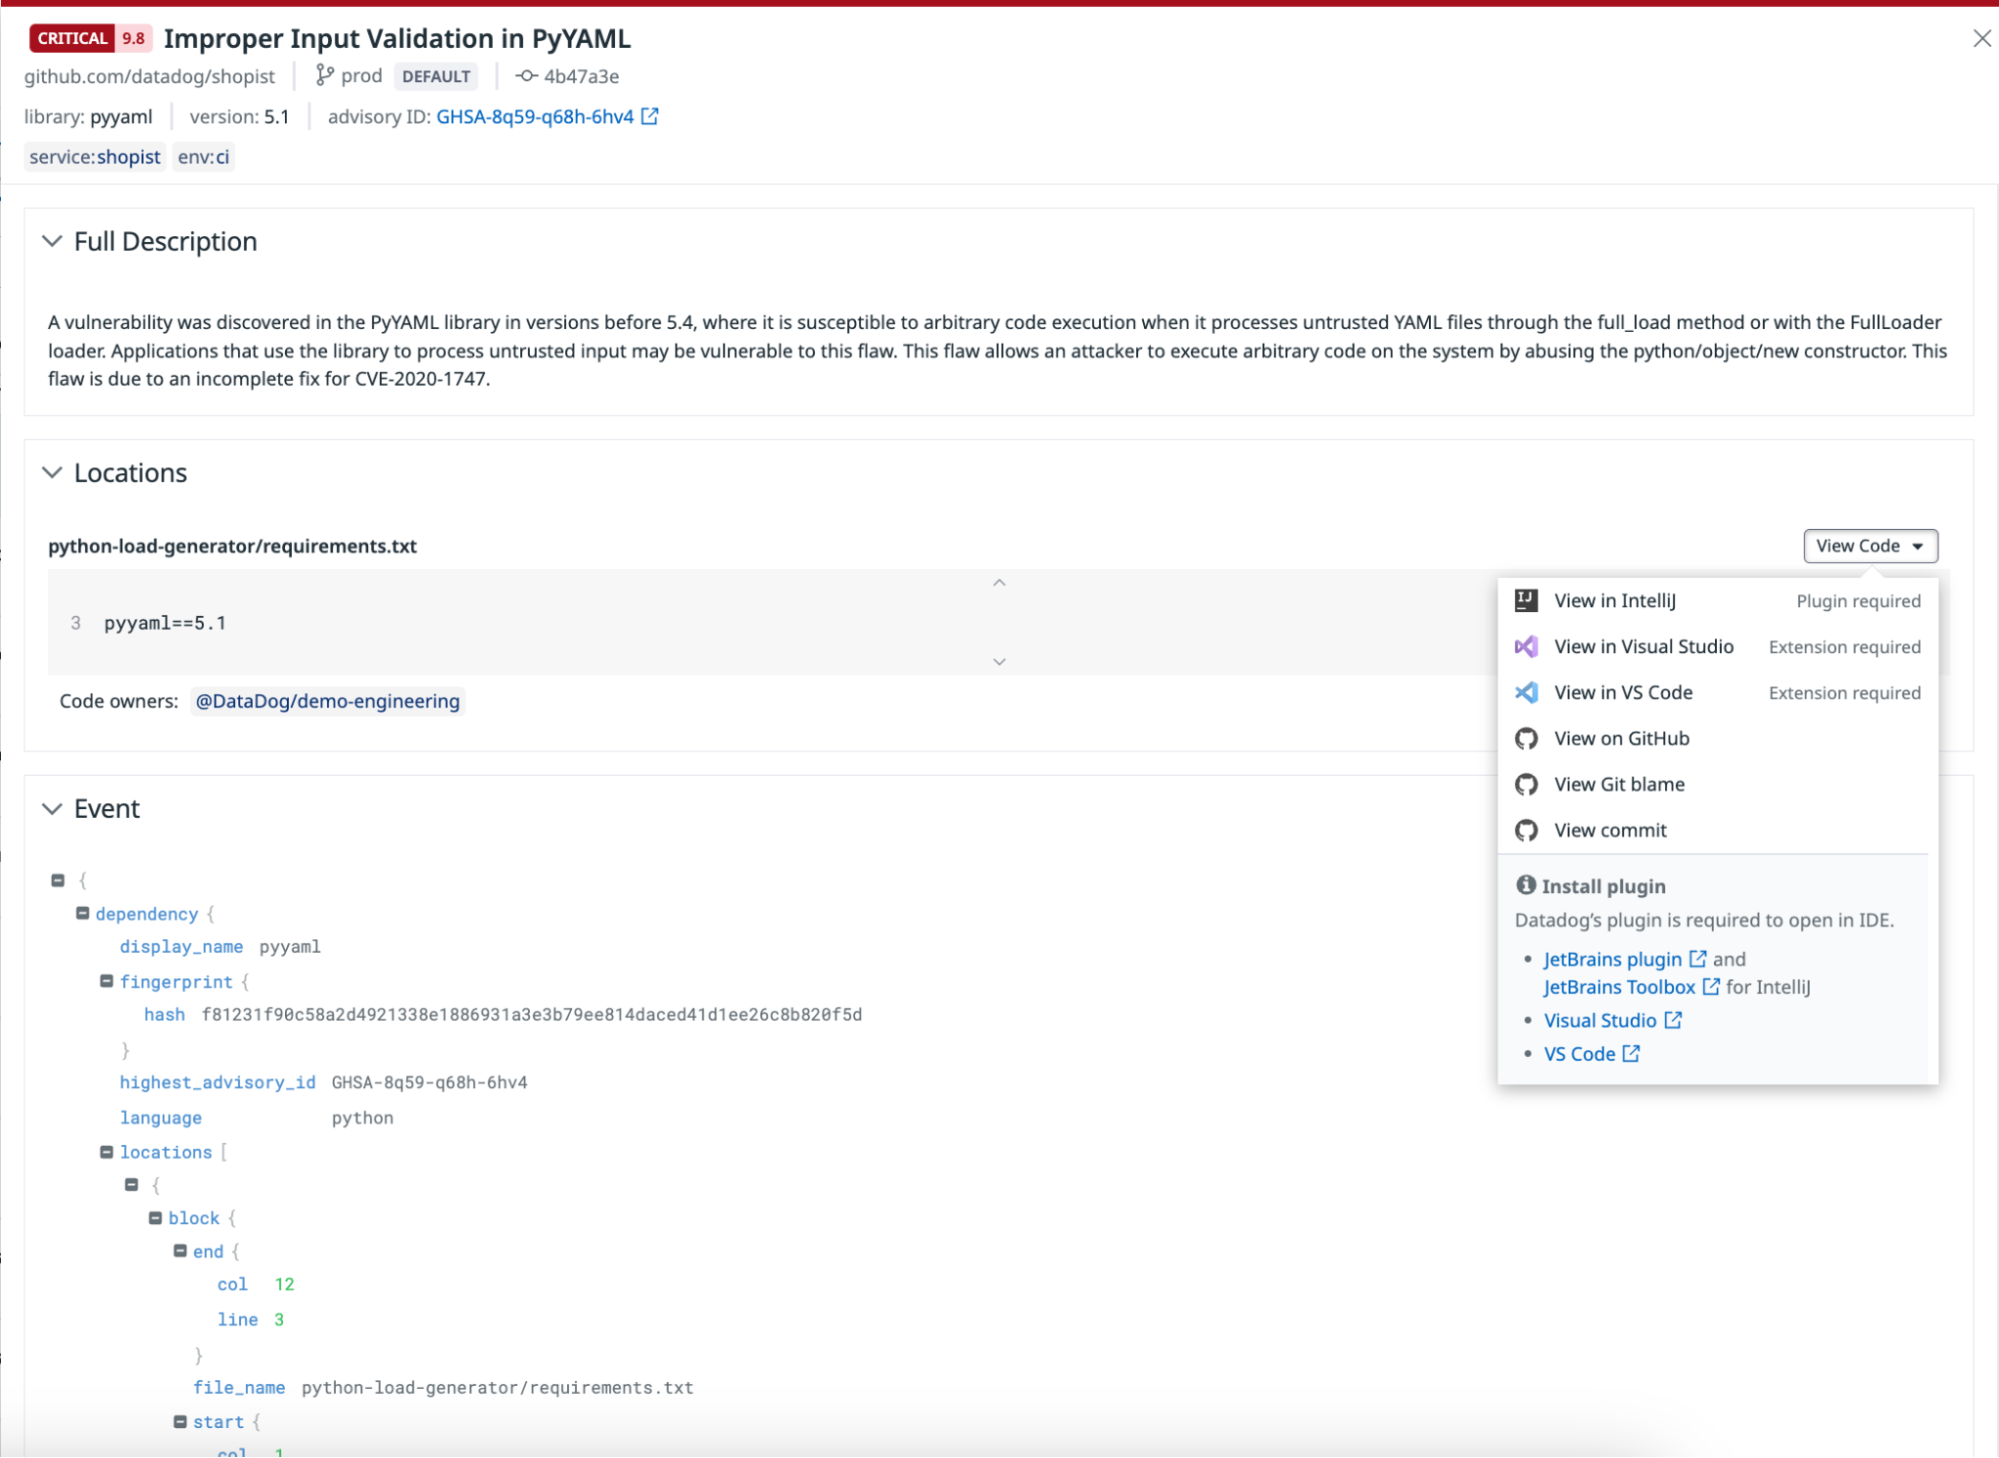1999x1458 pixels.
Task: Click the python-load-generator/requirements.txt file heading
Action: tap(232, 546)
